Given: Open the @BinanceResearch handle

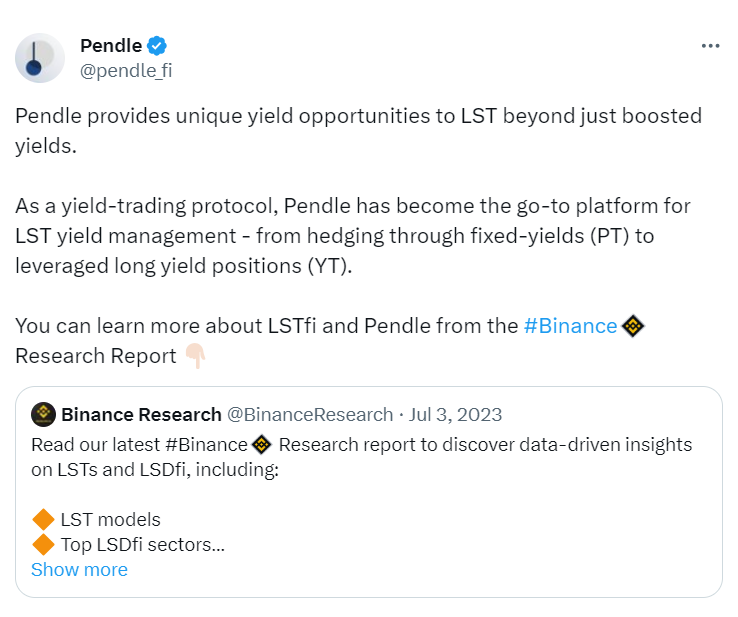Looking at the screenshot, I should click(x=310, y=415).
